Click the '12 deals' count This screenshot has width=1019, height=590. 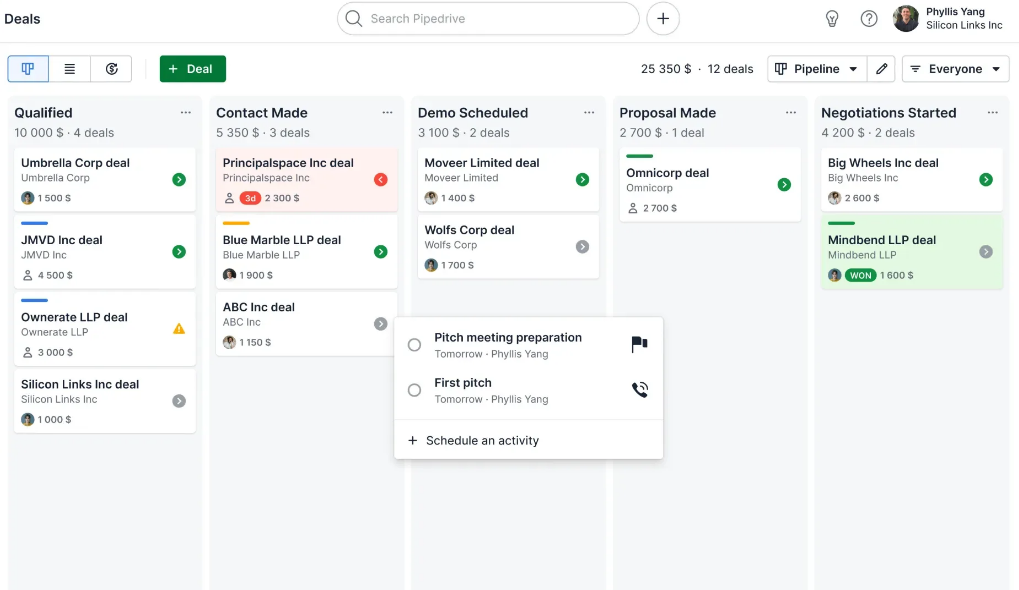730,69
